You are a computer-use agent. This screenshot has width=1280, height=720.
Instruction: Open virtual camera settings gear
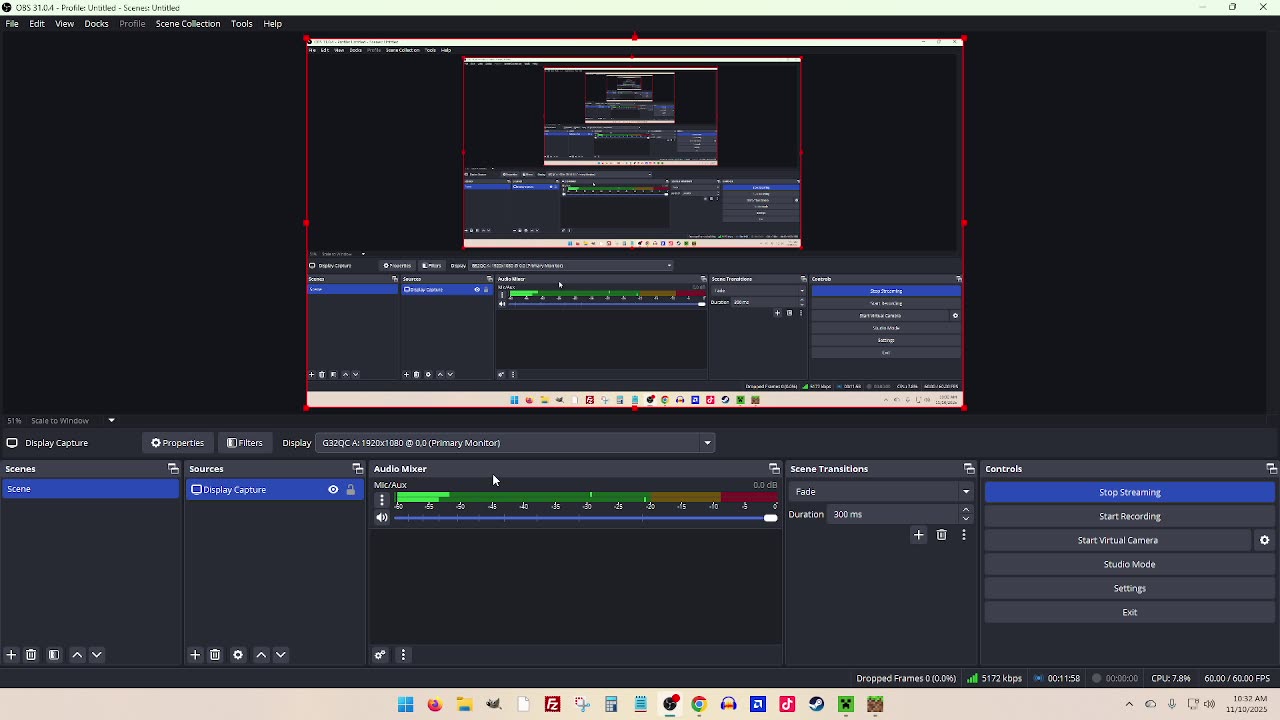(1264, 540)
